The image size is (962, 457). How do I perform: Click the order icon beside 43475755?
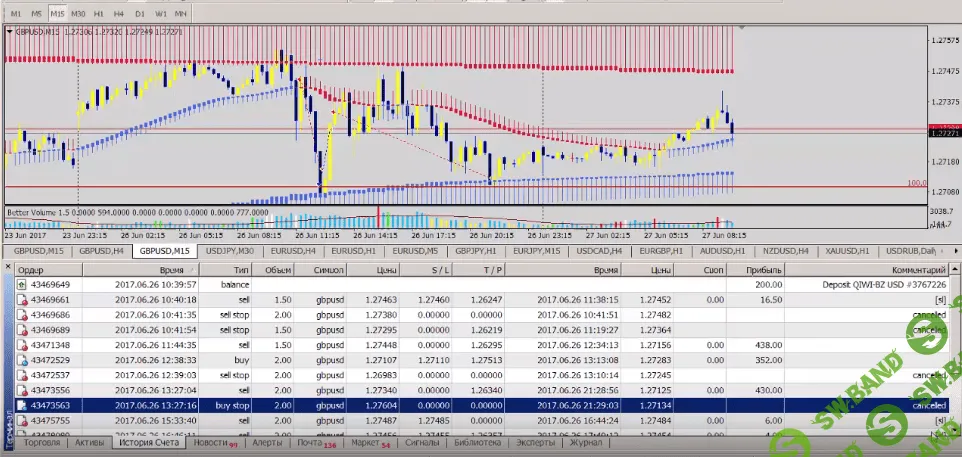click(x=25, y=420)
